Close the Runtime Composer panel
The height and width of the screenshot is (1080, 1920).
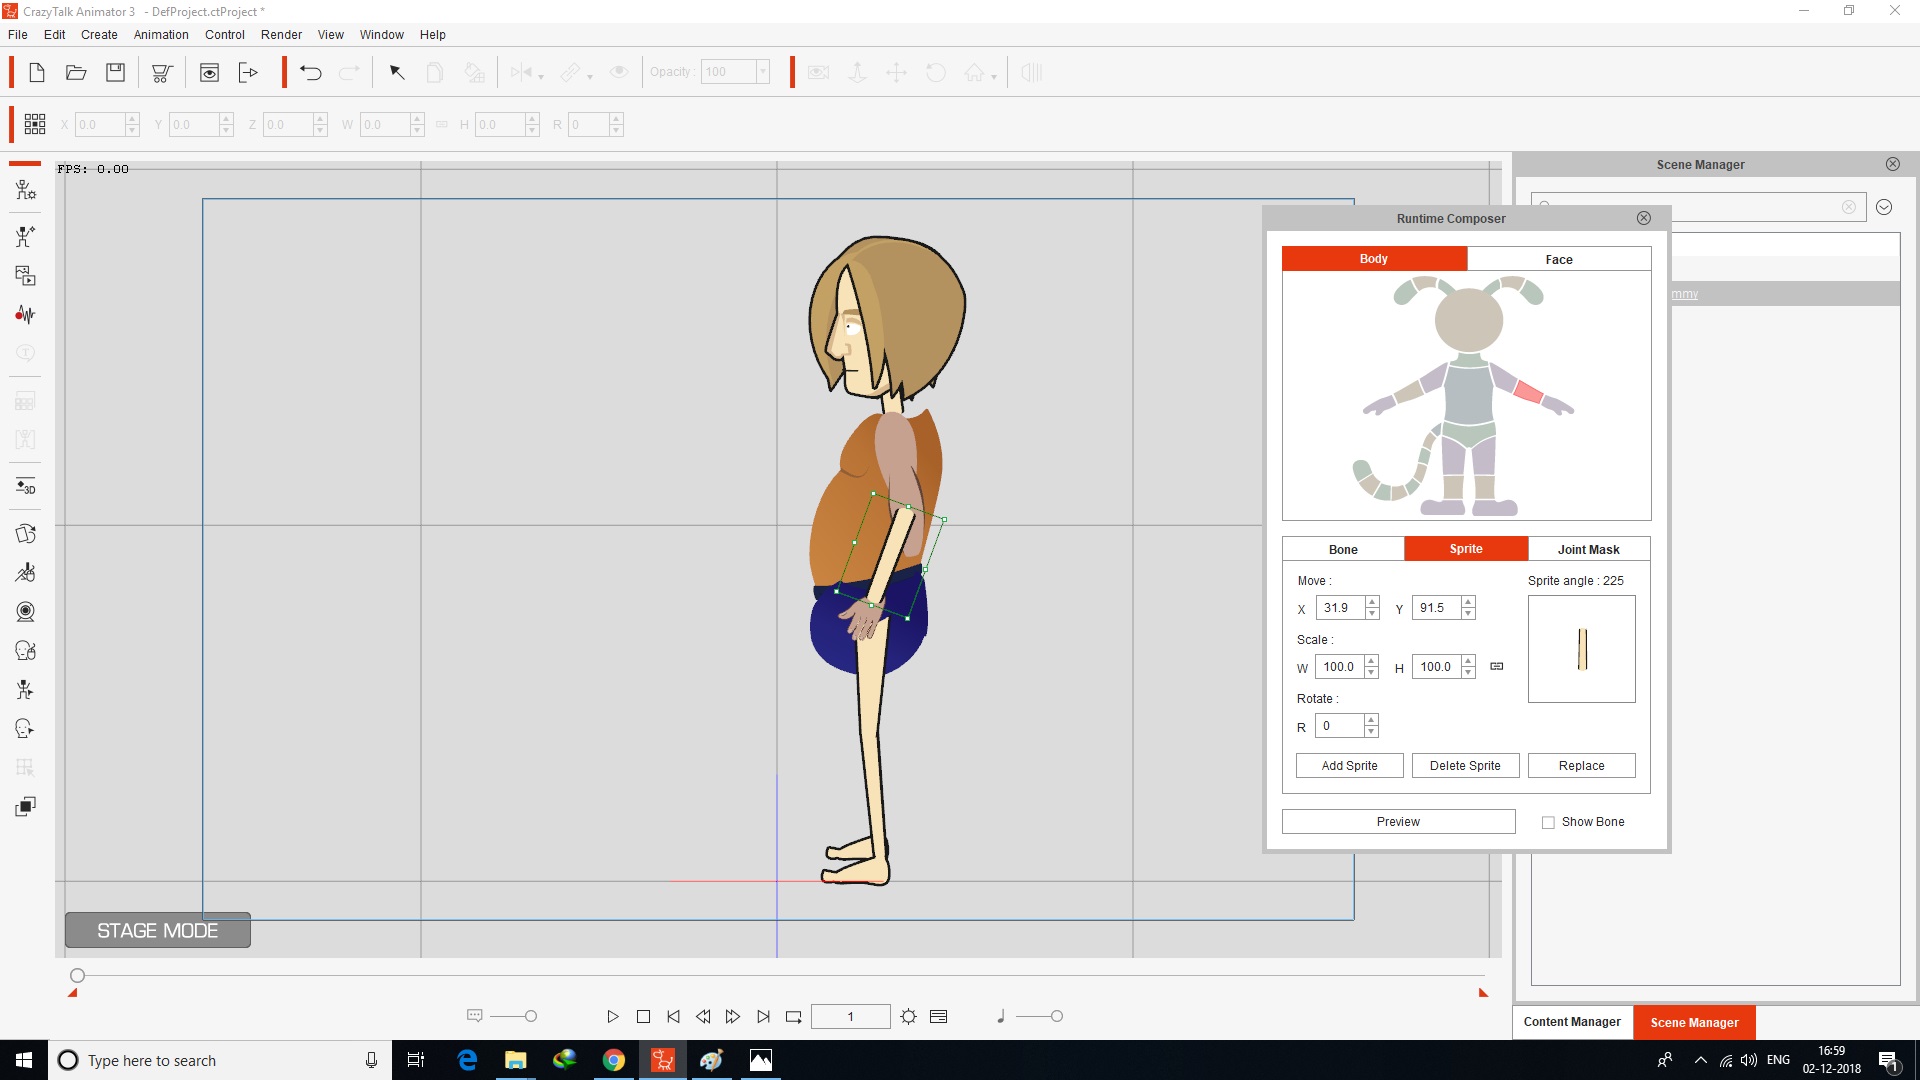(1643, 218)
